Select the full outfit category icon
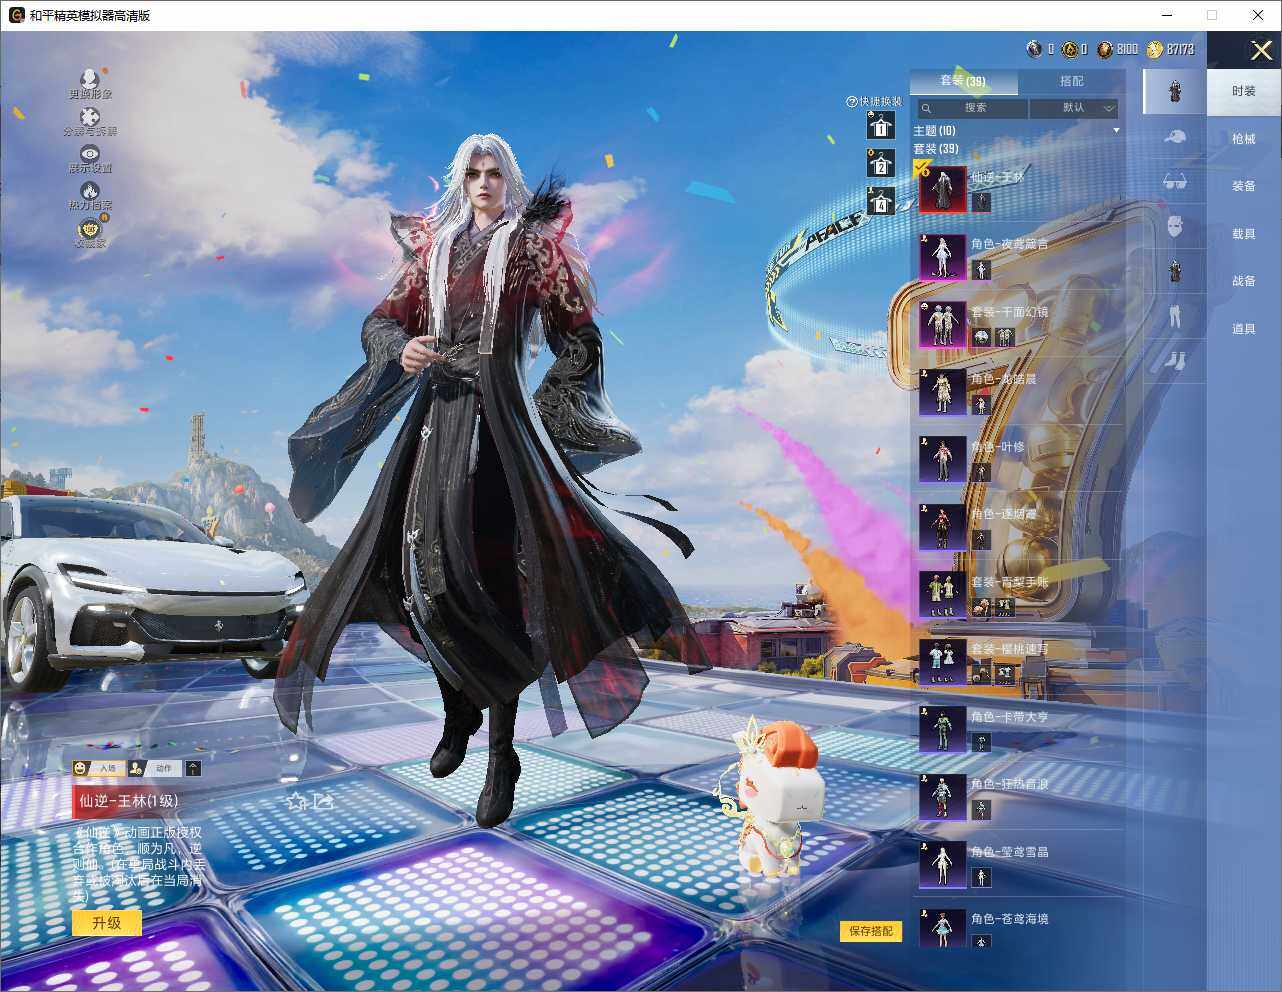The height and width of the screenshot is (992, 1282). (1175, 92)
